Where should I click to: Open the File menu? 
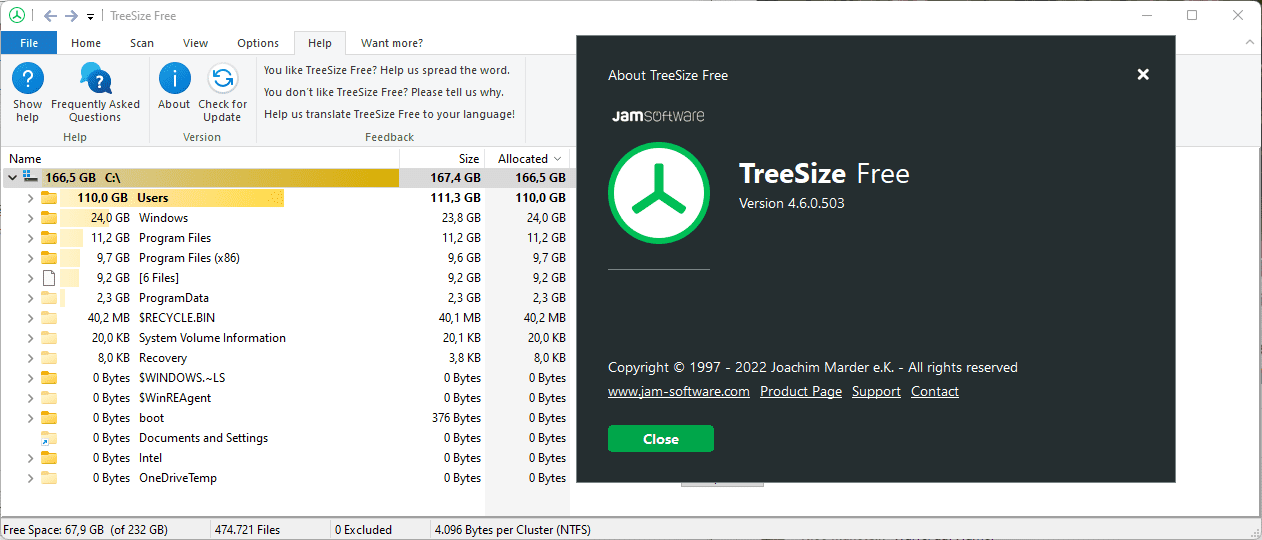point(29,43)
